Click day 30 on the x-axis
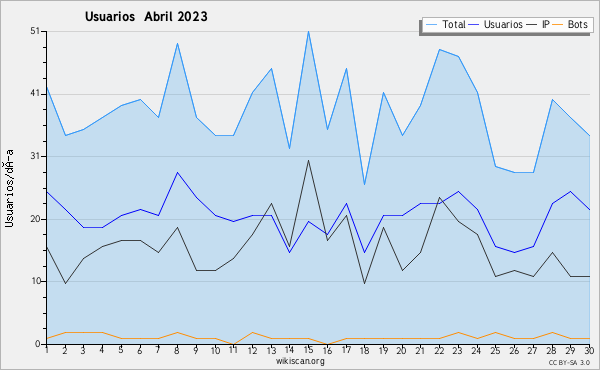600x370 pixels. (x=589, y=350)
